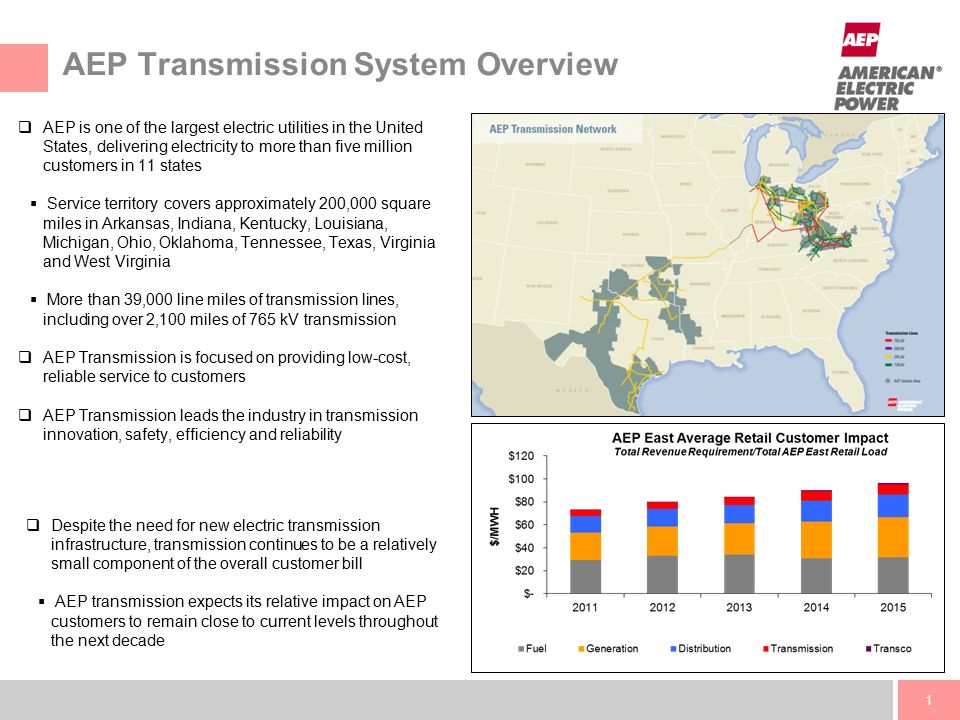The image size is (960, 720).
Task: Click the blue Distribution legend swatch
Action: pos(673,649)
